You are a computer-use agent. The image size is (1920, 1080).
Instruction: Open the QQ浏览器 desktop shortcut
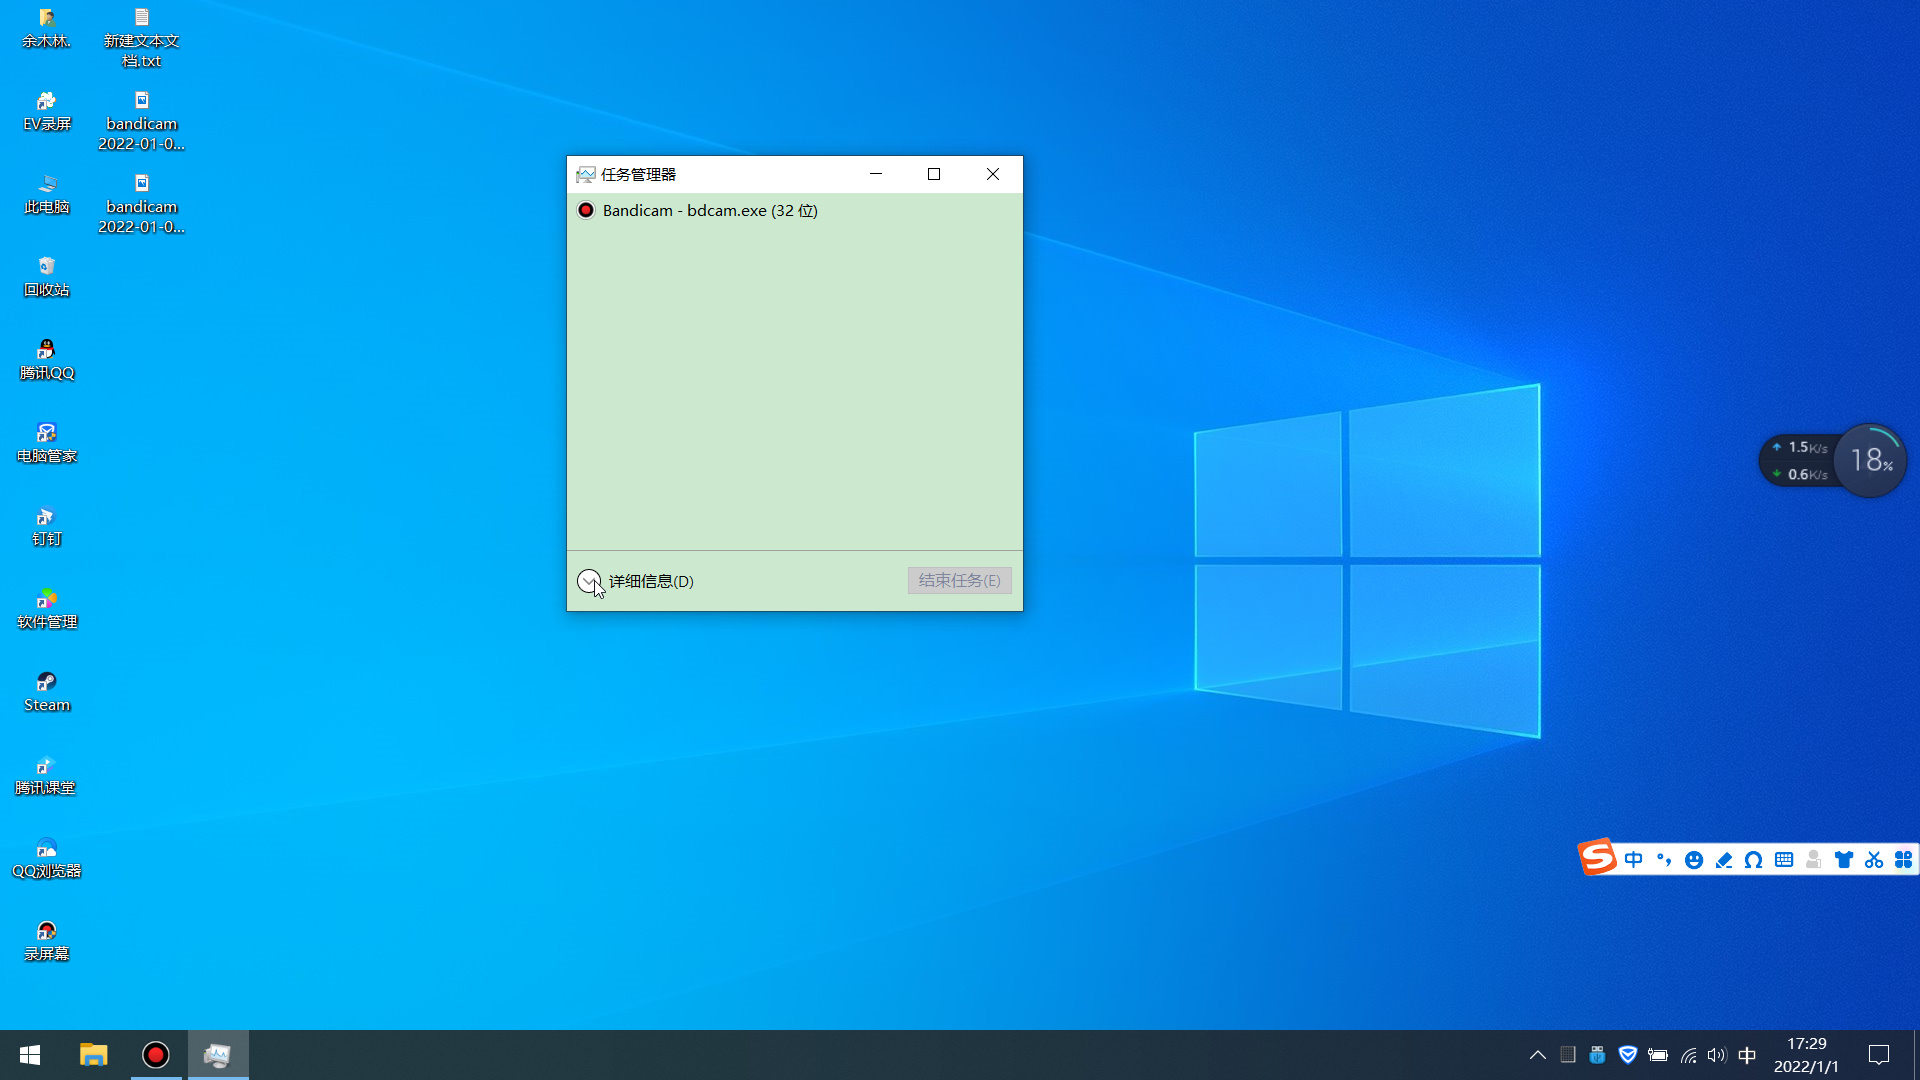click(x=47, y=857)
